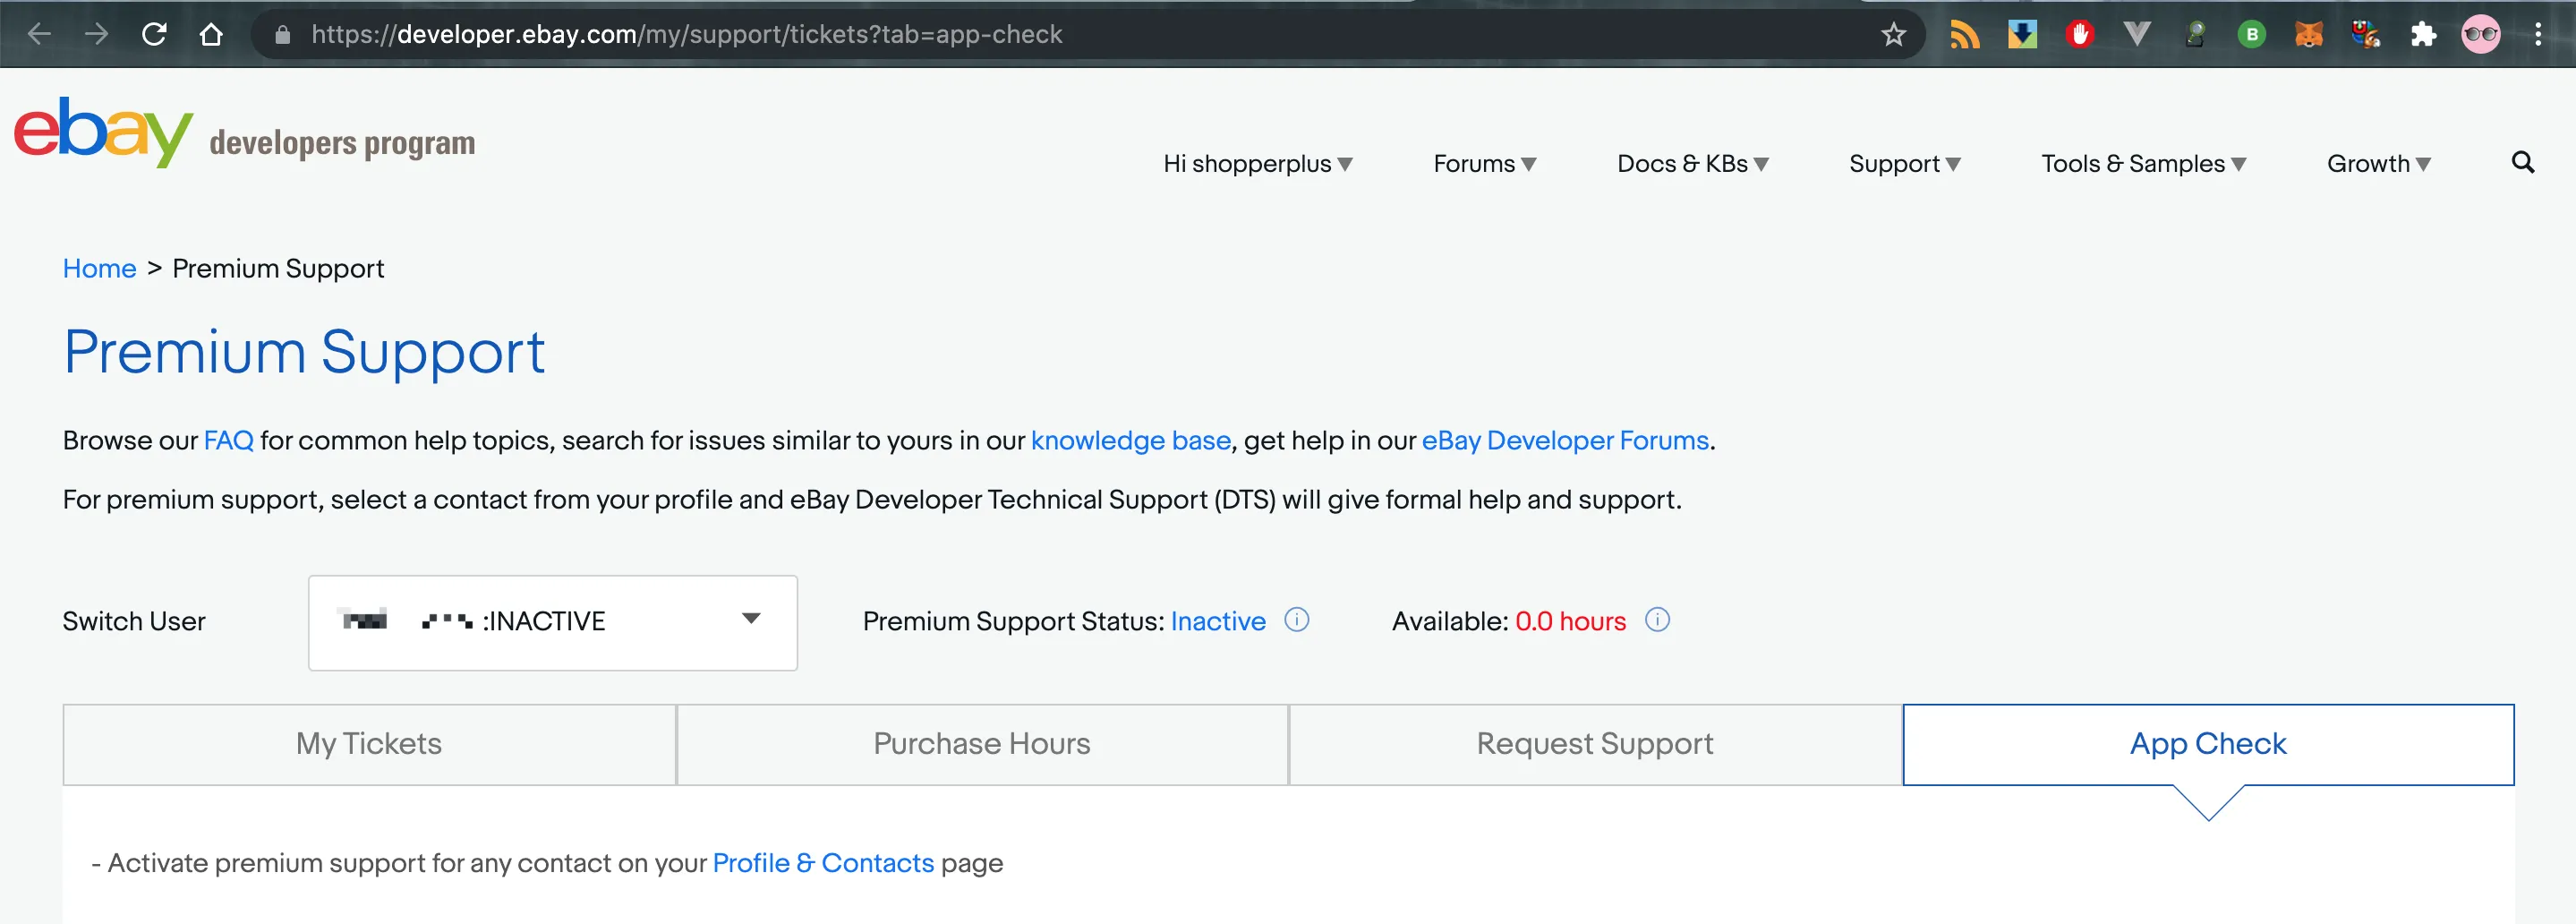The image size is (2576, 924).
Task: Open the Request Support tab
Action: tap(1594, 744)
